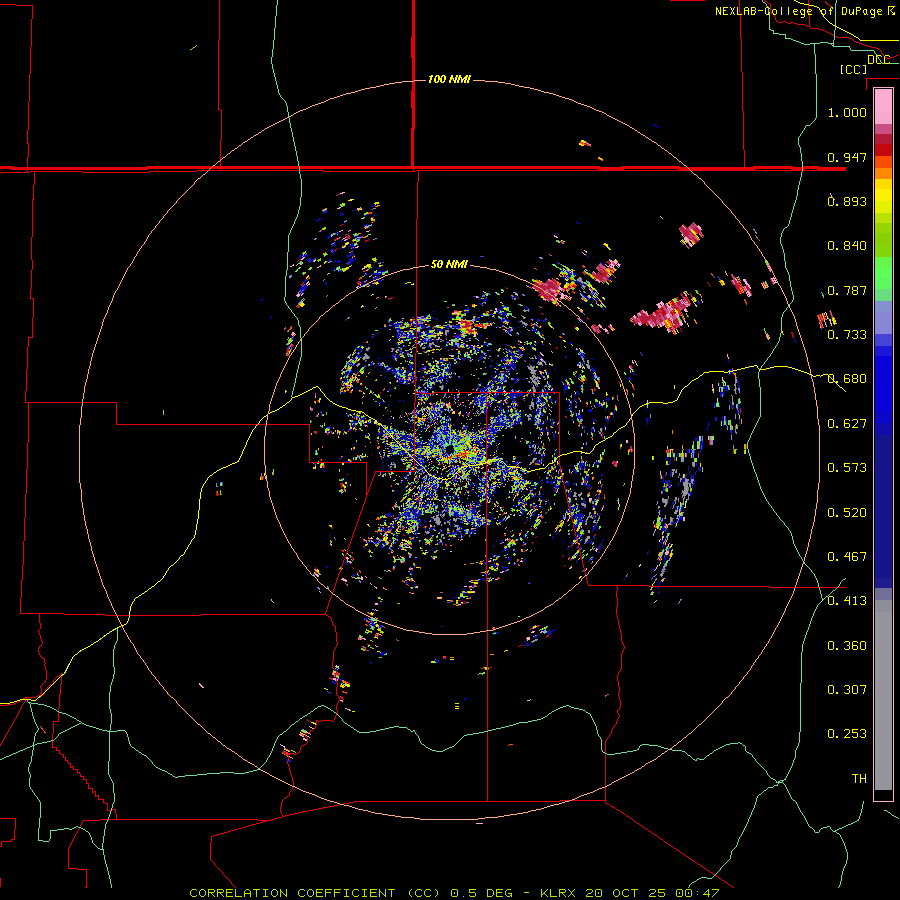The width and height of the screenshot is (900, 900).
Task: Click the pink top segment of color bar
Action: pyautogui.click(x=883, y=106)
